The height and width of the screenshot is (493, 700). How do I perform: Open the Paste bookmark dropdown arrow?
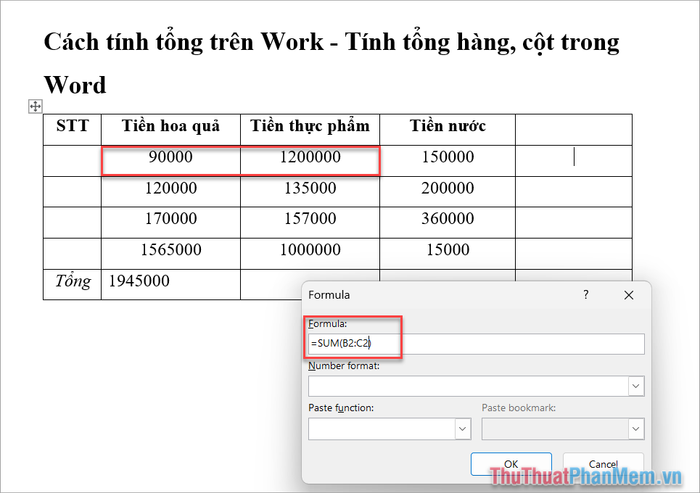click(x=636, y=429)
